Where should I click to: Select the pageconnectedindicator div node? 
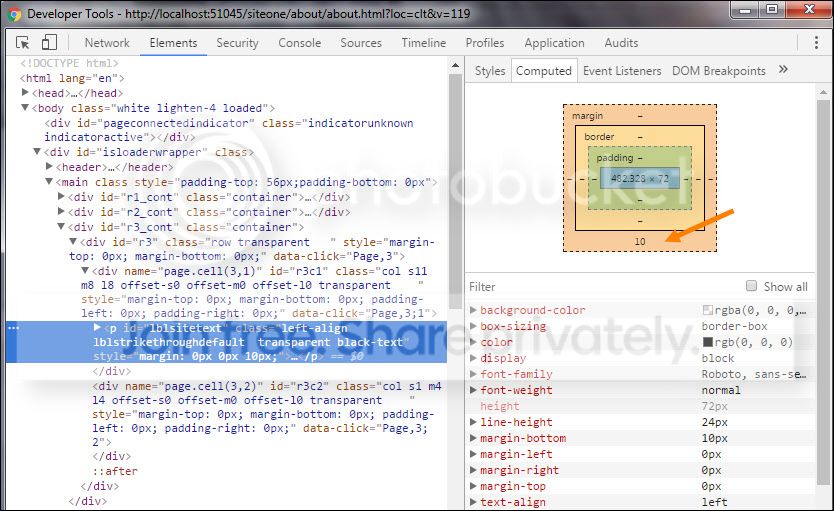tap(229, 130)
